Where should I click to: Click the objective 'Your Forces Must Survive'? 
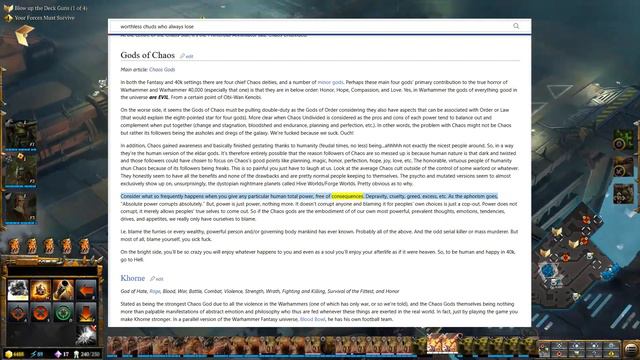pyautogui.click(x=40, y=18)
